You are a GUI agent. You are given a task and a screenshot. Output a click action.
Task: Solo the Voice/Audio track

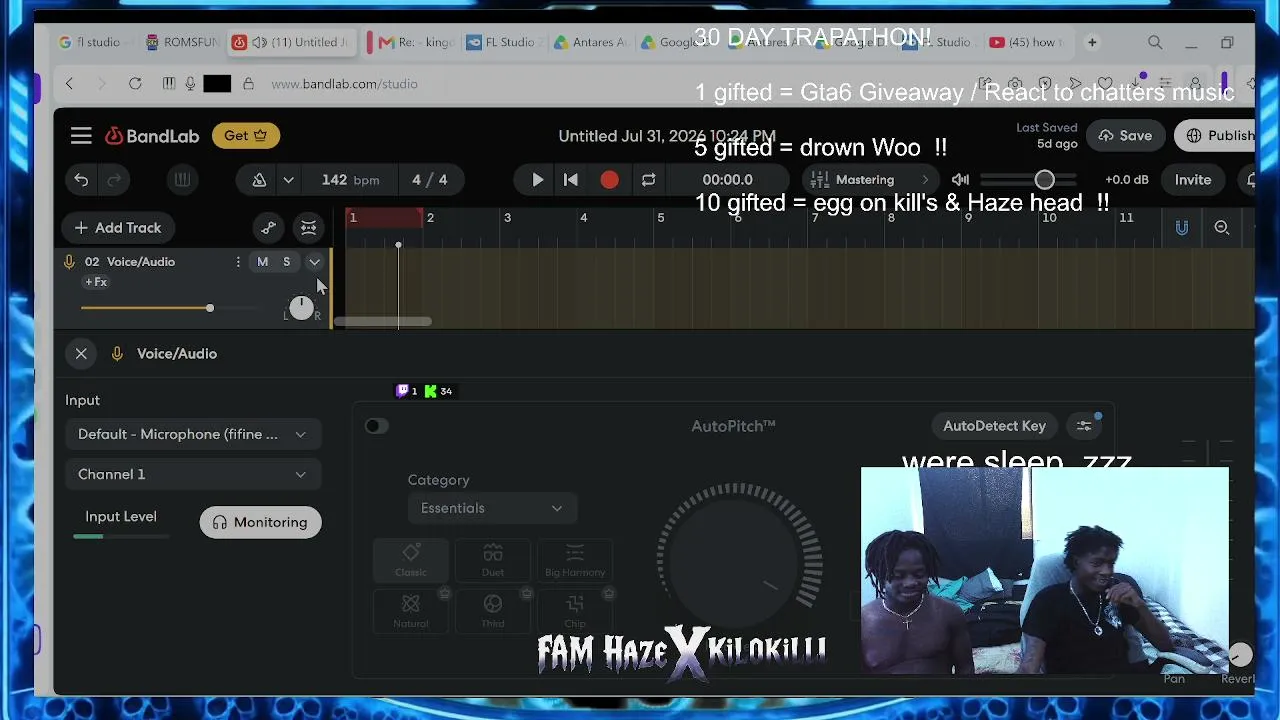click(x=286, y=262)
